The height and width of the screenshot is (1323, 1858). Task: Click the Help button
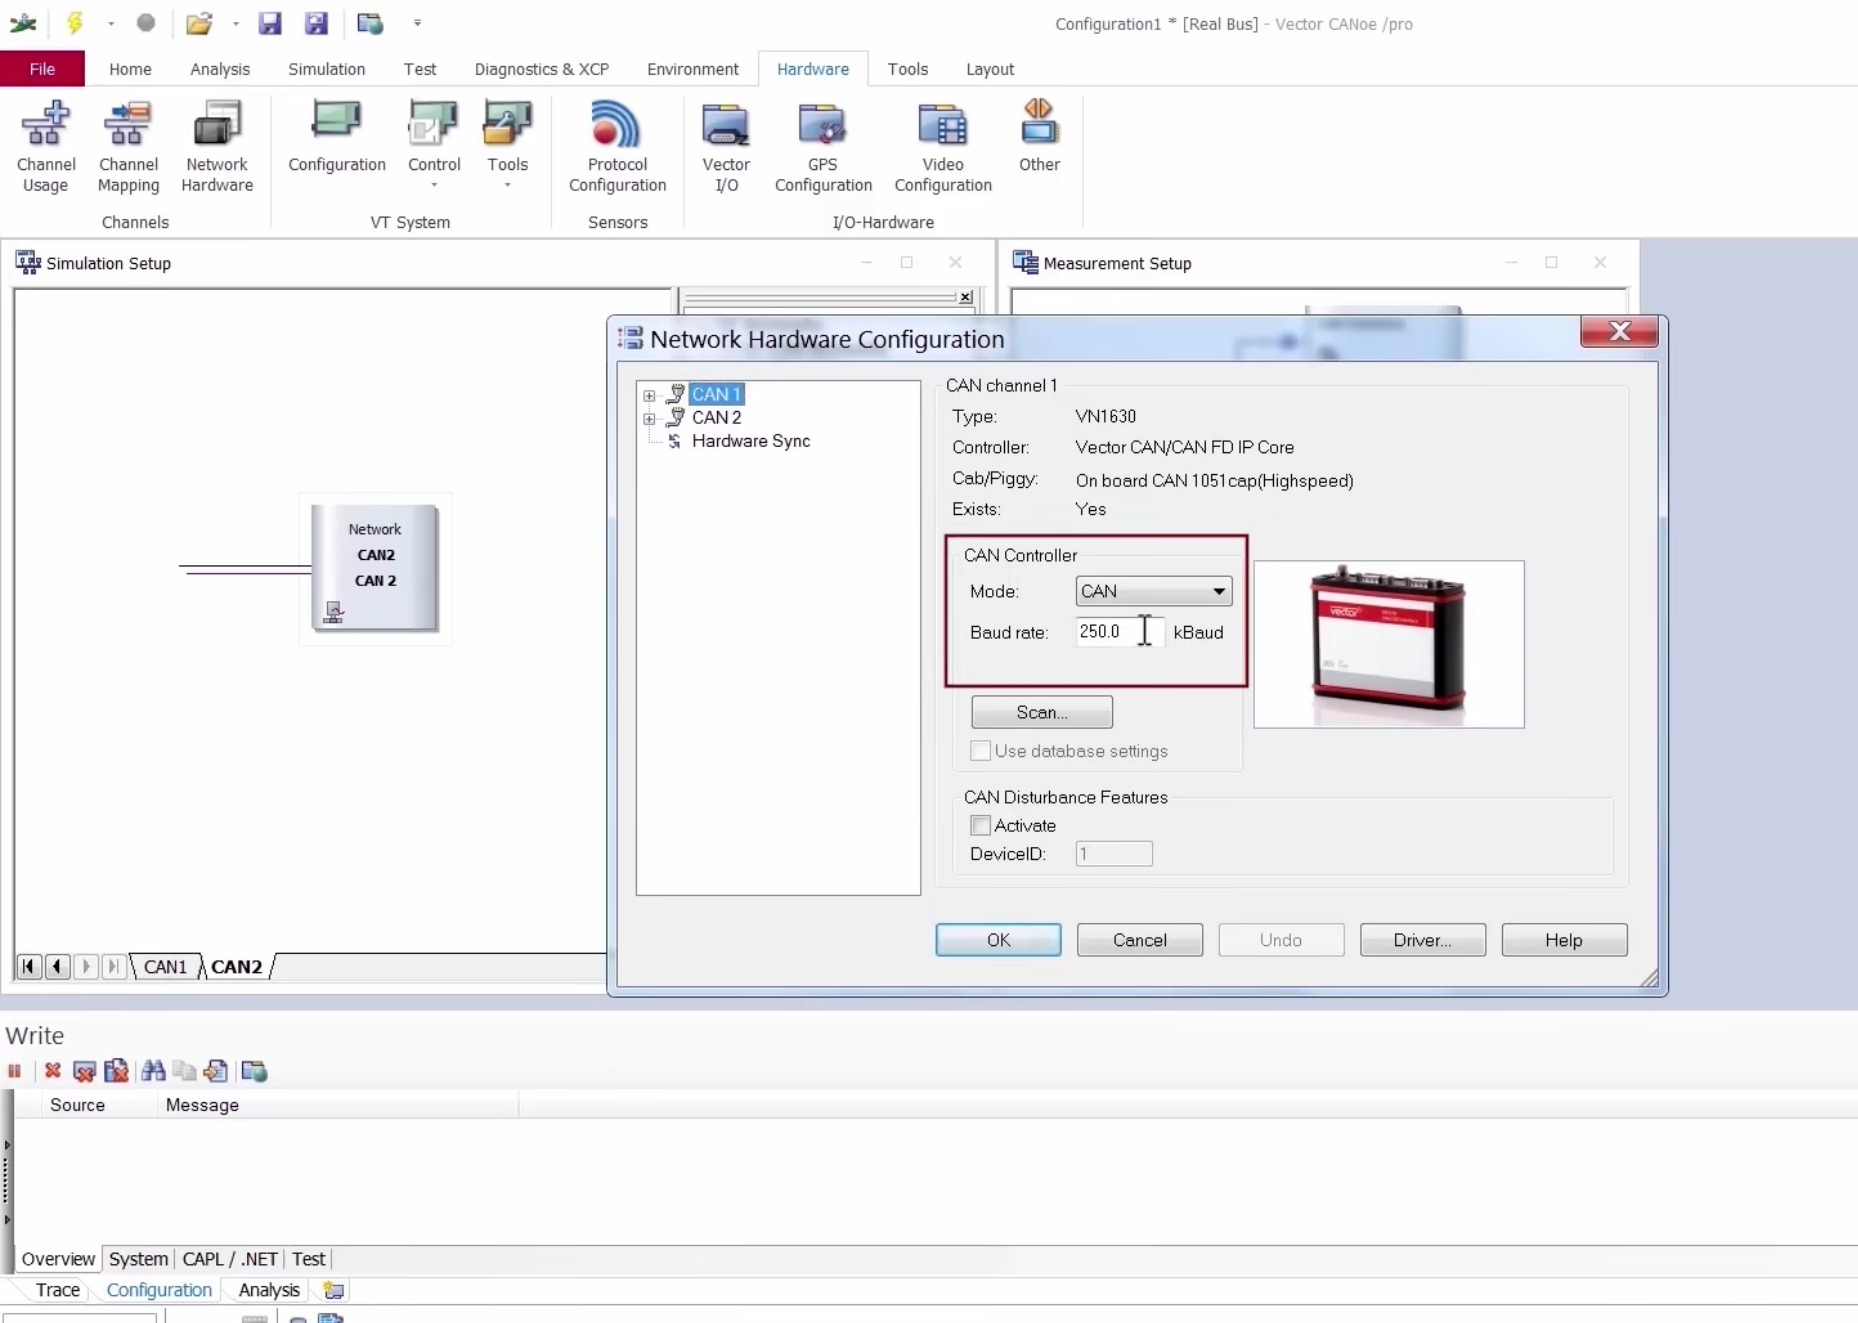(x=1564, y=940)
